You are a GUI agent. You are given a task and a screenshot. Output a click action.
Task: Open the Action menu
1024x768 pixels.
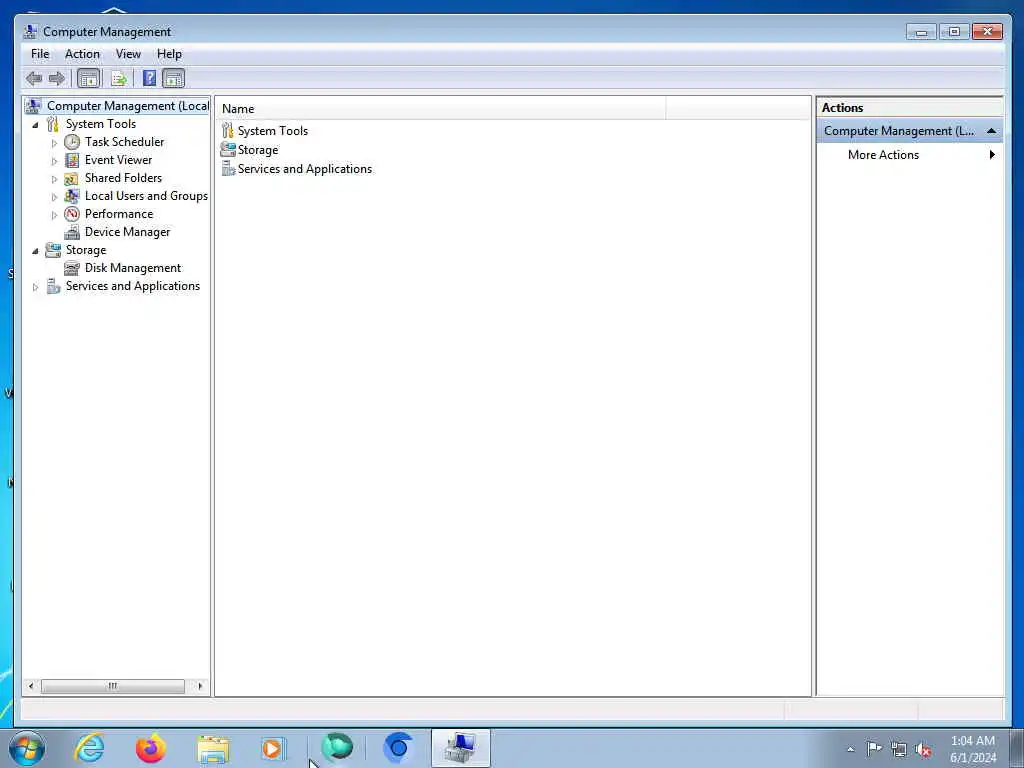82,54
